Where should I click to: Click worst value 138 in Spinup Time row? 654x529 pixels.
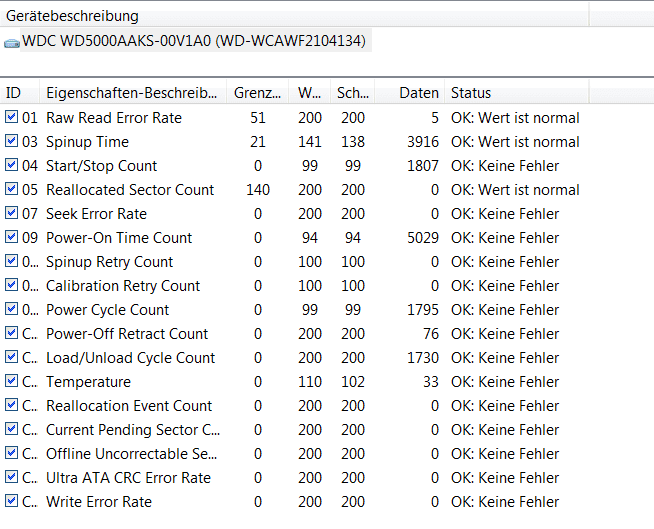coord(353,142)
